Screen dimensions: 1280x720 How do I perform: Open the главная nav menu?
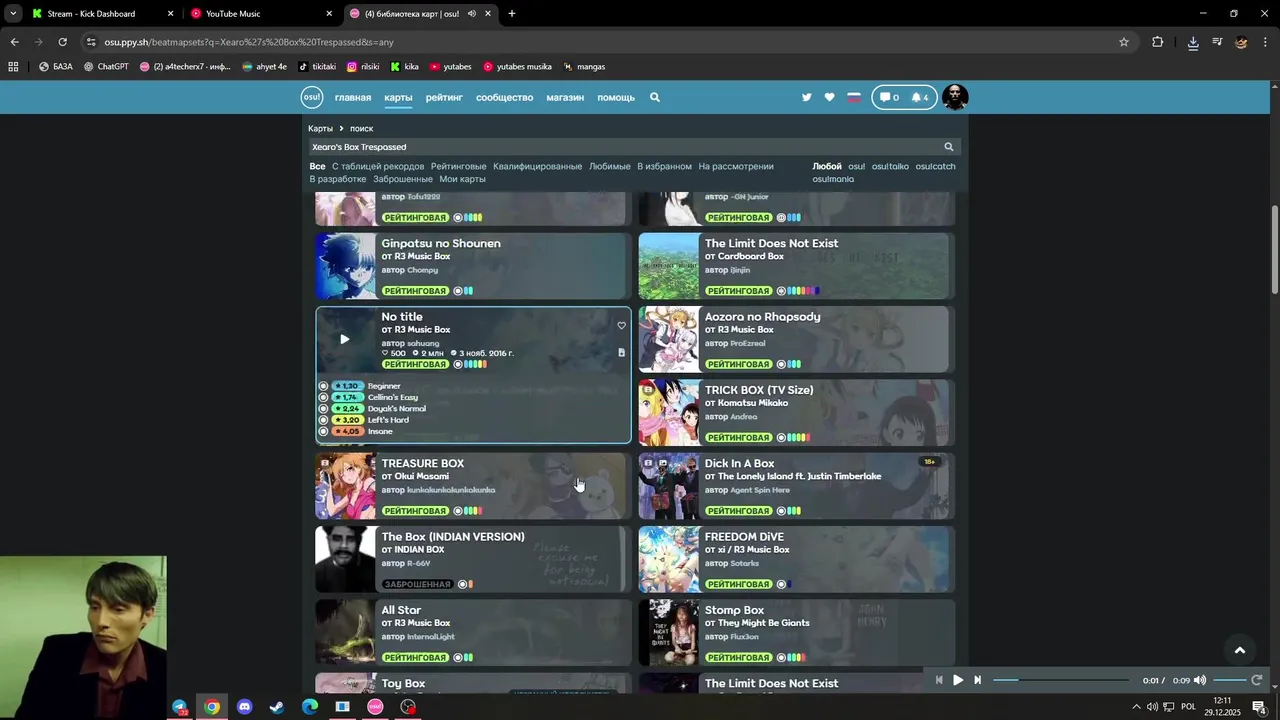(353, 97)
